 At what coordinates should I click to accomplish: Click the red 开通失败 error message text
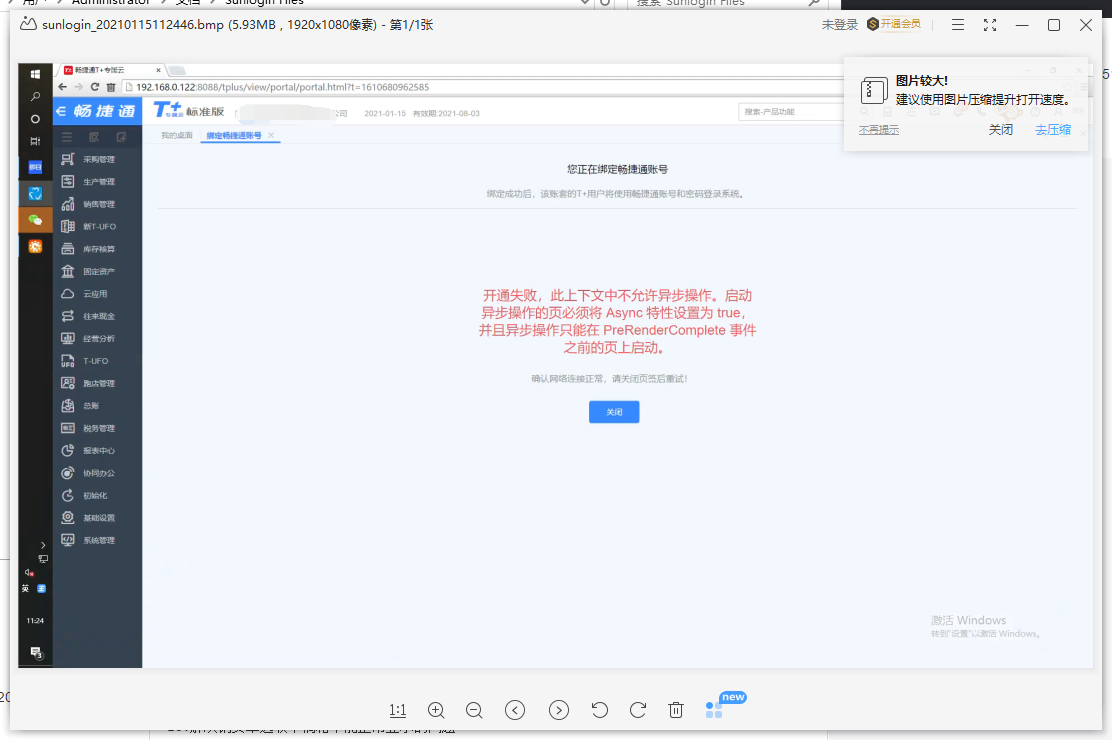point(617,321)
